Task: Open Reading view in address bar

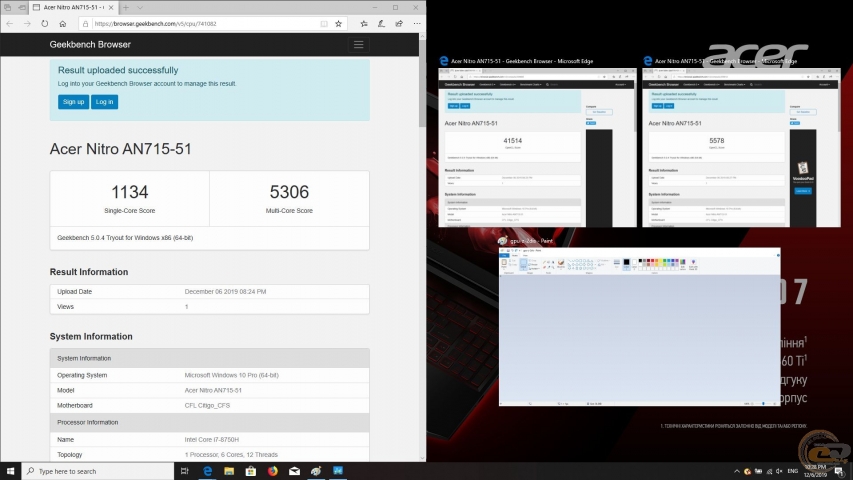Action: click(324, 24)
